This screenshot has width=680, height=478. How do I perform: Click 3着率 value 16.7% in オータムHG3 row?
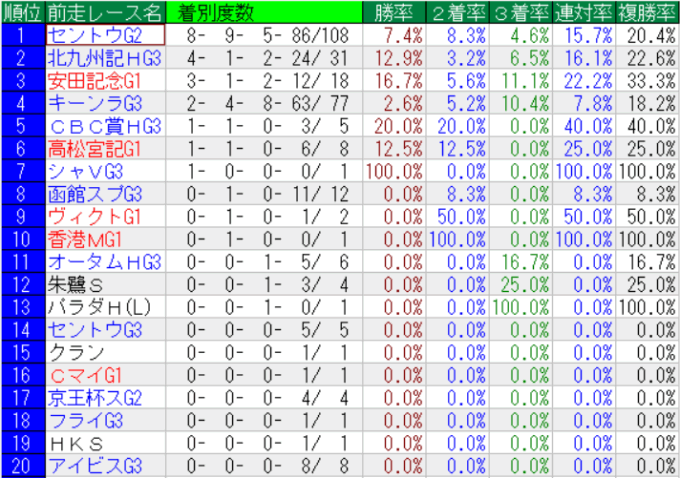525,262
